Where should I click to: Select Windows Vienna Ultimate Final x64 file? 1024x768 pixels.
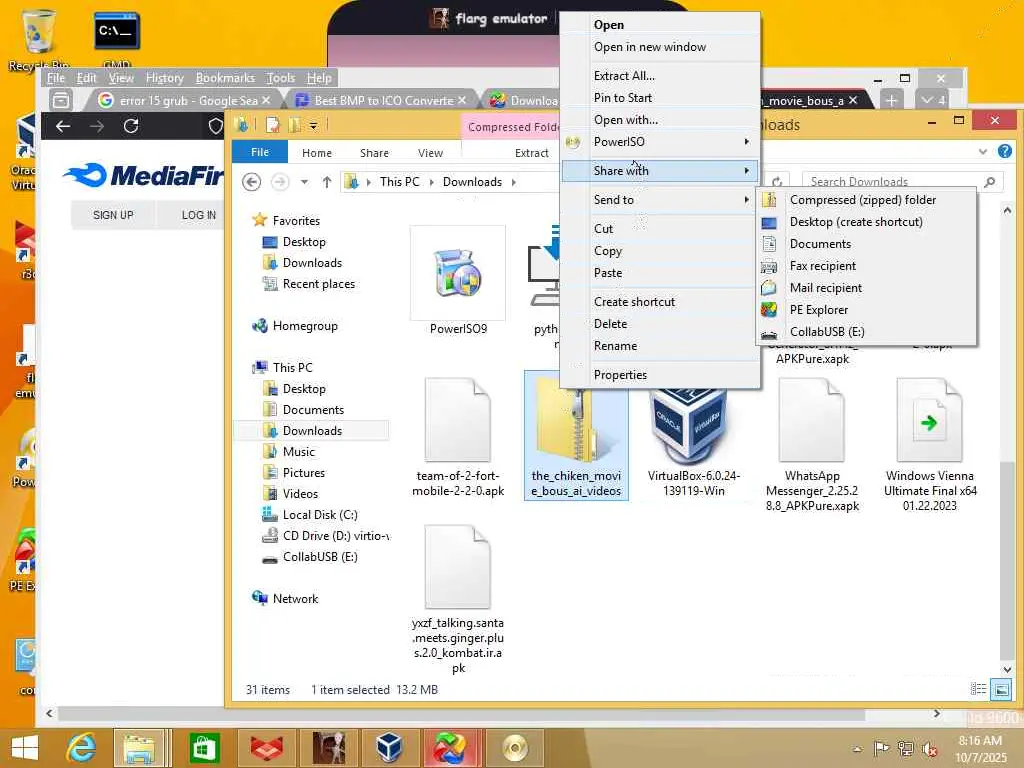pos(929,445)
